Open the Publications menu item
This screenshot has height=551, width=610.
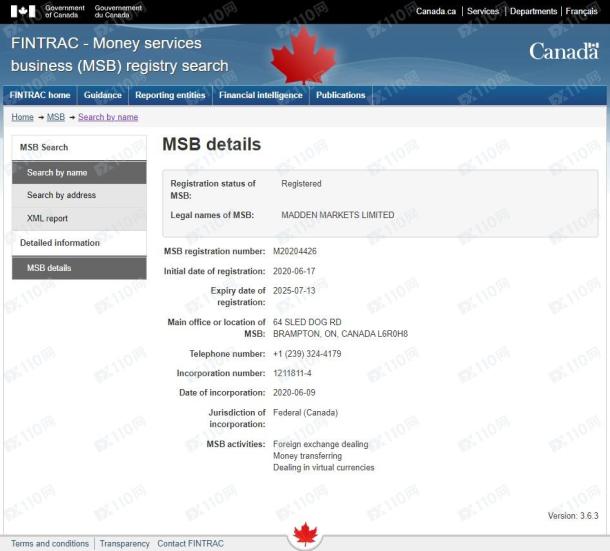(x=340, y=95)
